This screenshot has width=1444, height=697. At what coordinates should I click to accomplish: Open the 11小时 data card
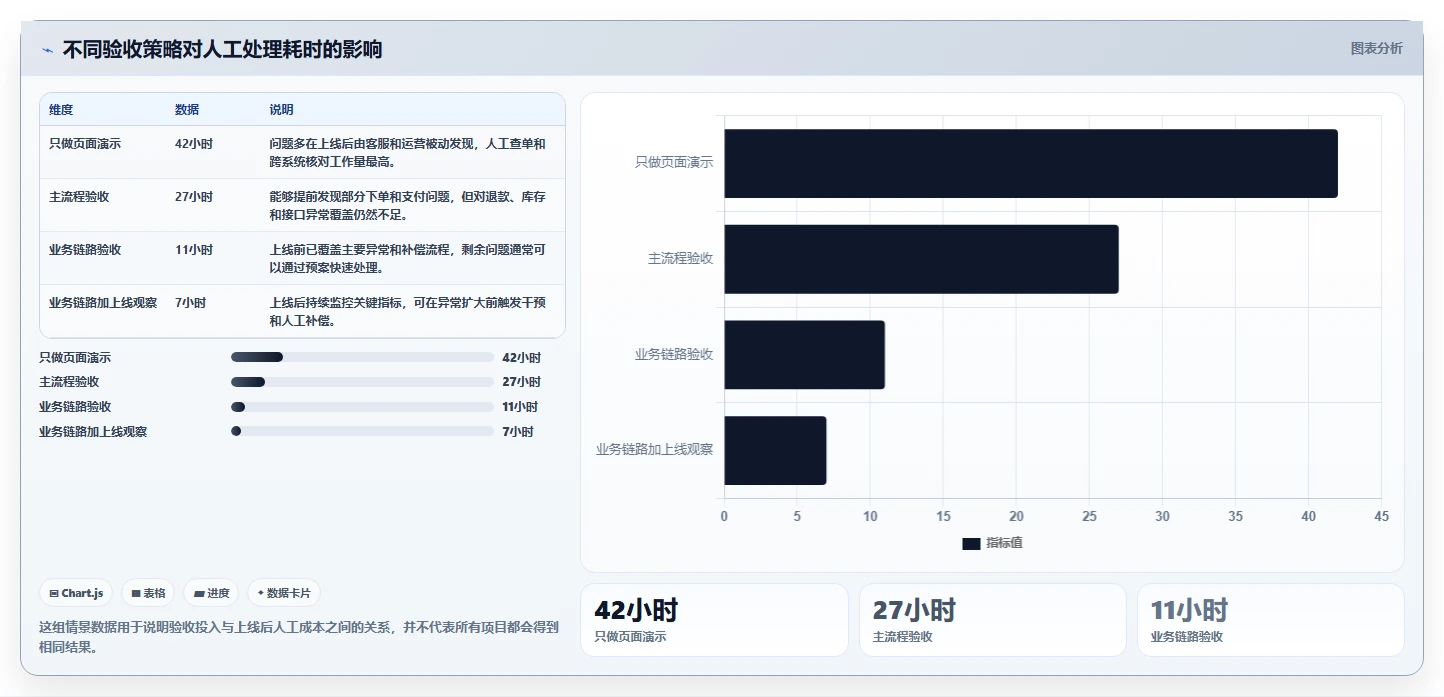pos(1271,620)
